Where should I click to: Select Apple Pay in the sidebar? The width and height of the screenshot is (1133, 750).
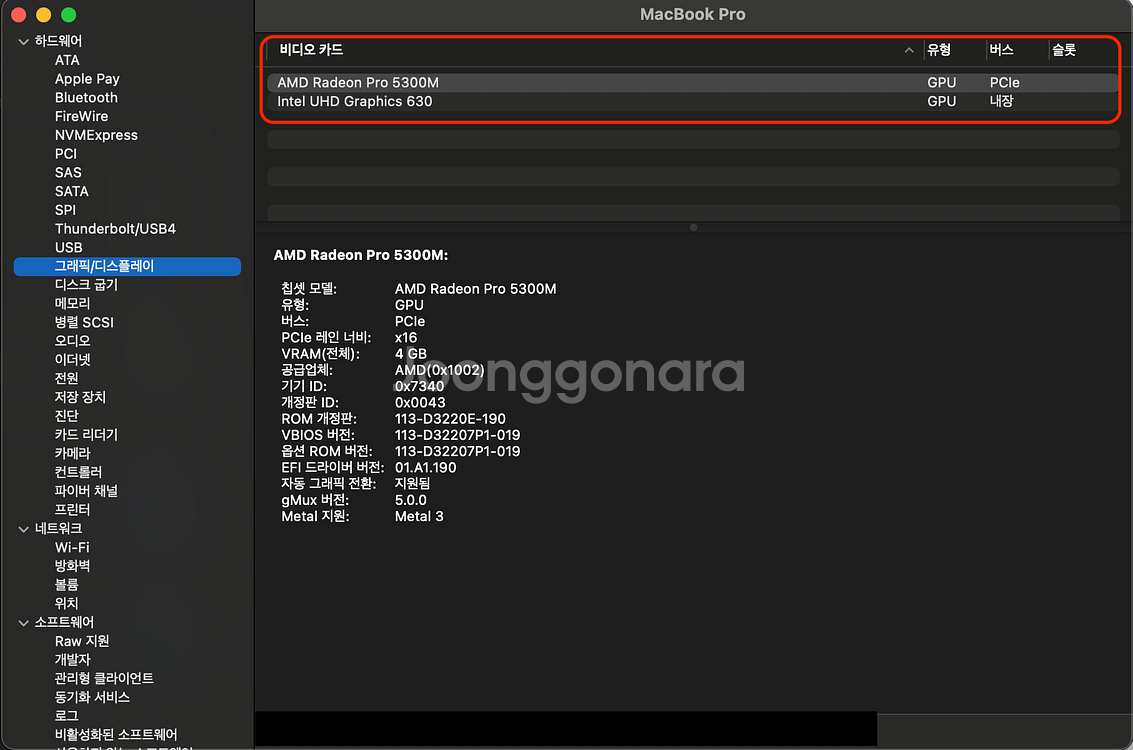87,79
